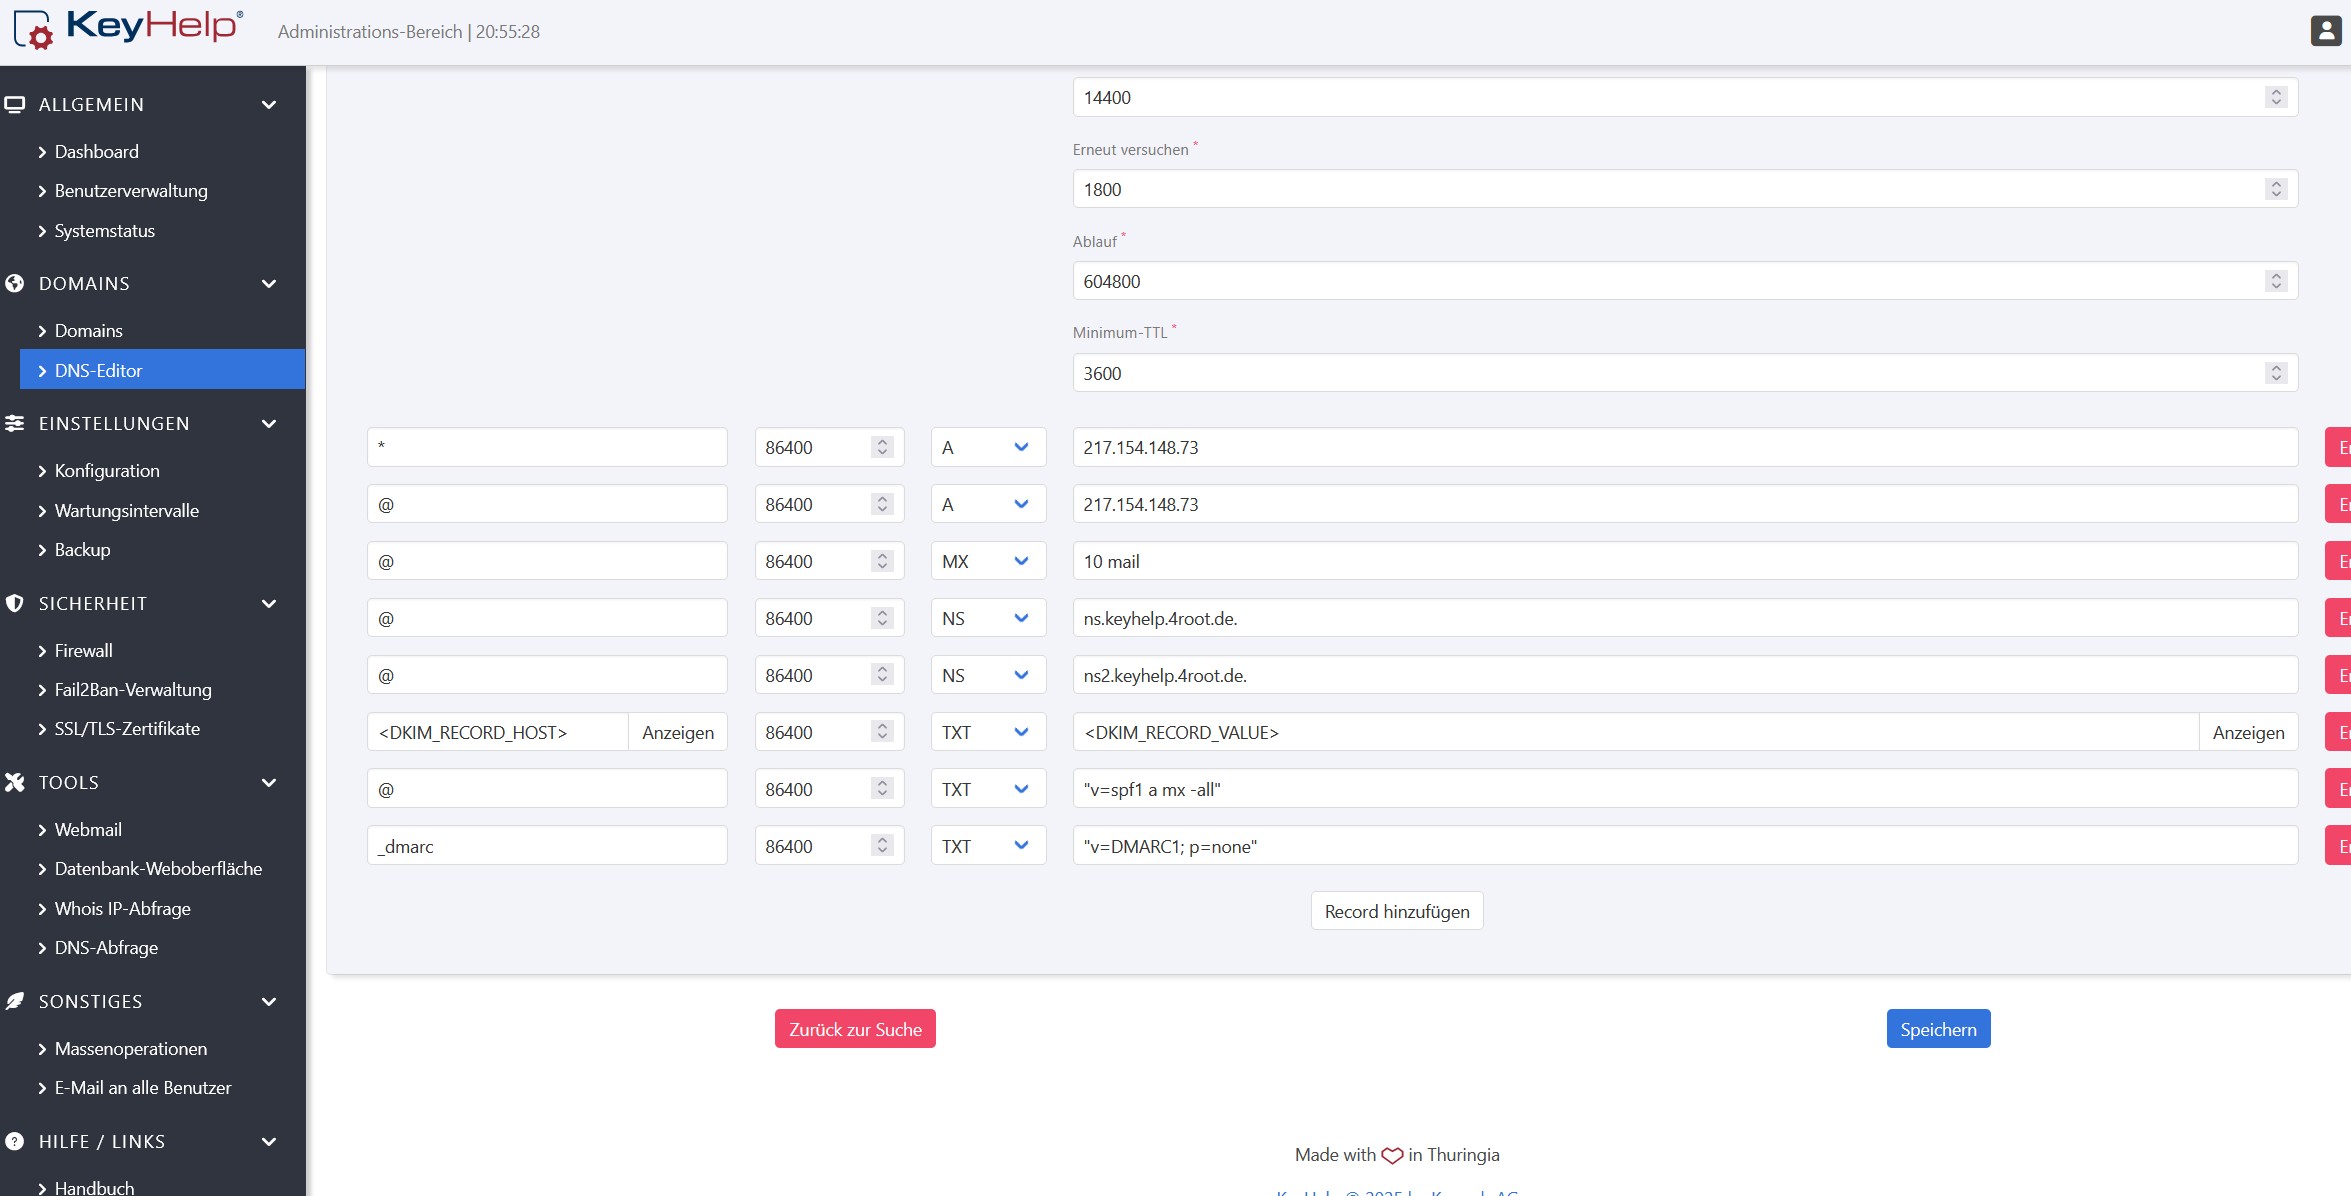Viewport: 2351px width, 1196px height.
Task: Click the Tools wrench icon
Action: tap(15, 782)
